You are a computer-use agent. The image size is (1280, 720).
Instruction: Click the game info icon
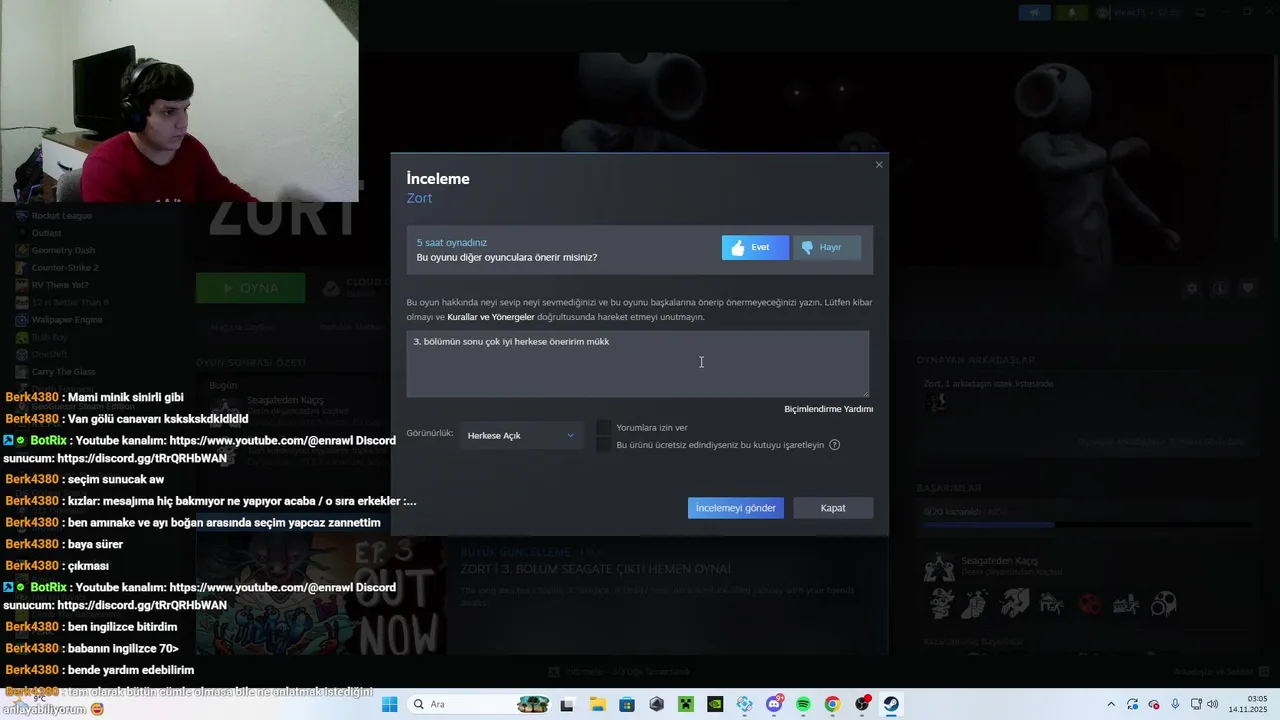[1219, 288]
